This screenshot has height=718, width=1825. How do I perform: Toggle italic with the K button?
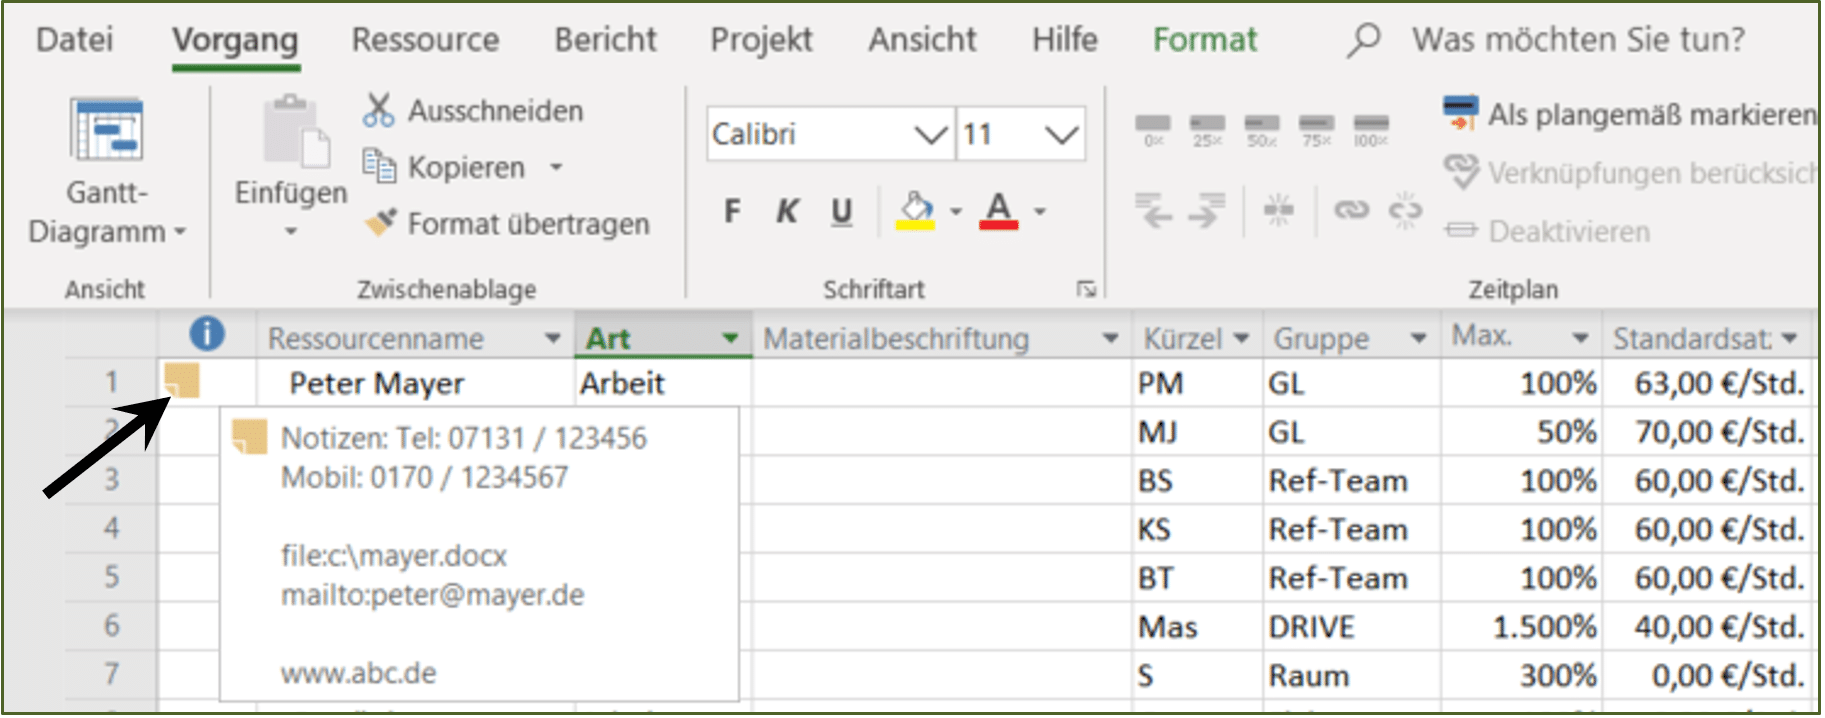[x=787, y=211]
